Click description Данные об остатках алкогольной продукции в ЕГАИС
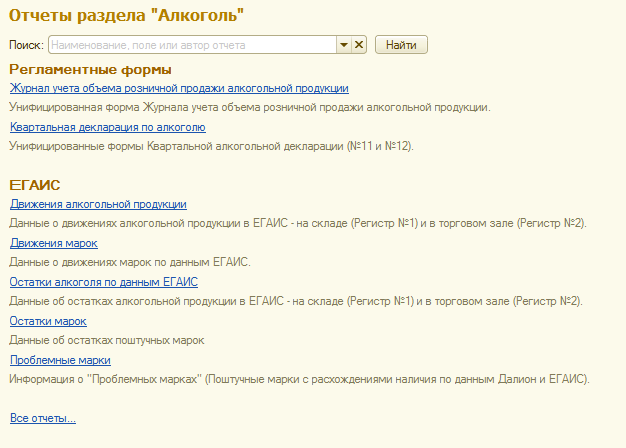Image resolution: width=626 pixels, height=448 pixels. pos(296,301)
